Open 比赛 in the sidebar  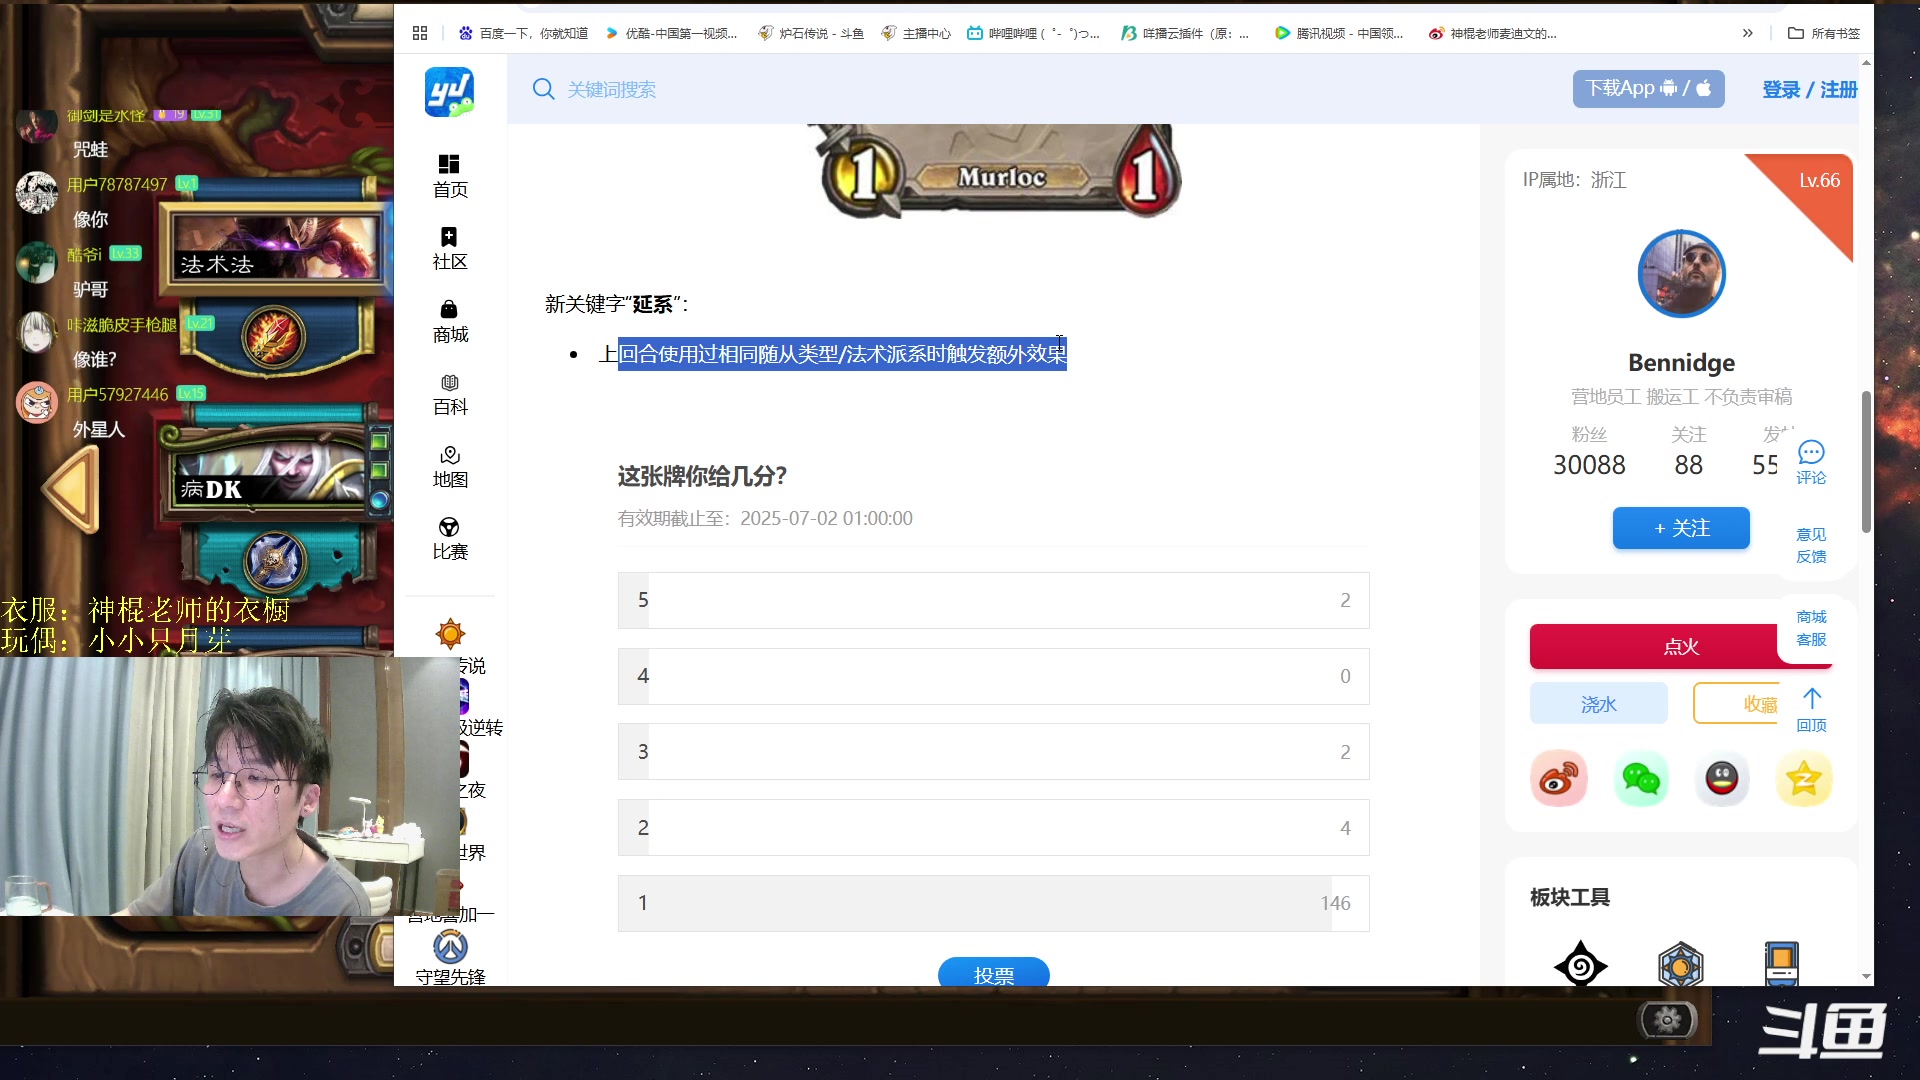(x=450, y=539)
